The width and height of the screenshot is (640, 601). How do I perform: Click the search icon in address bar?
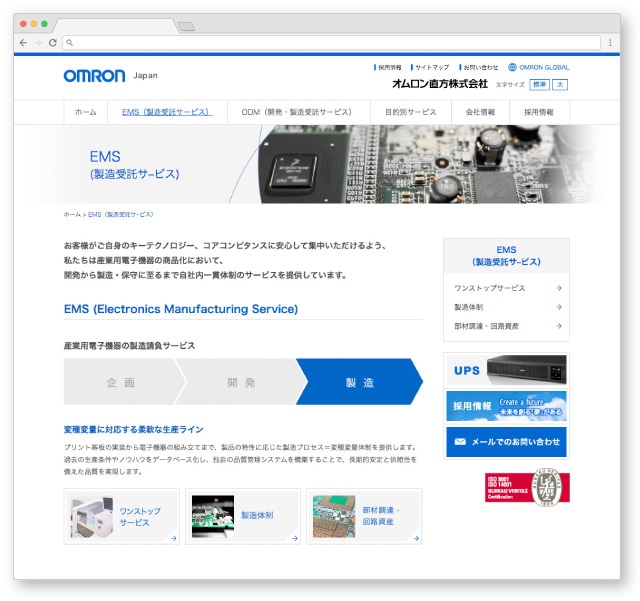pos(69,42)
